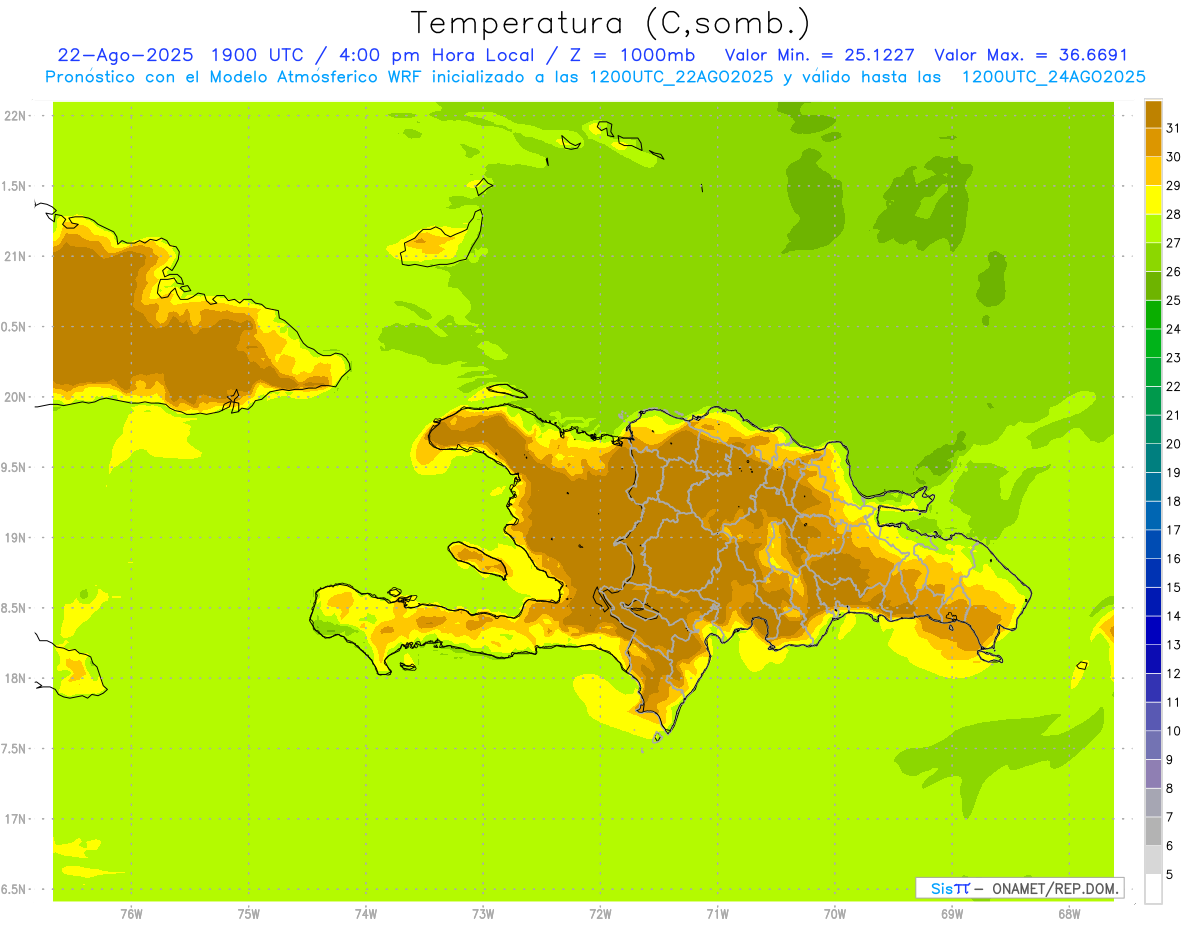
Task: Pick the orange swatch between 30 and 31
Action: pyautogui.click(x=1153, y=143)
